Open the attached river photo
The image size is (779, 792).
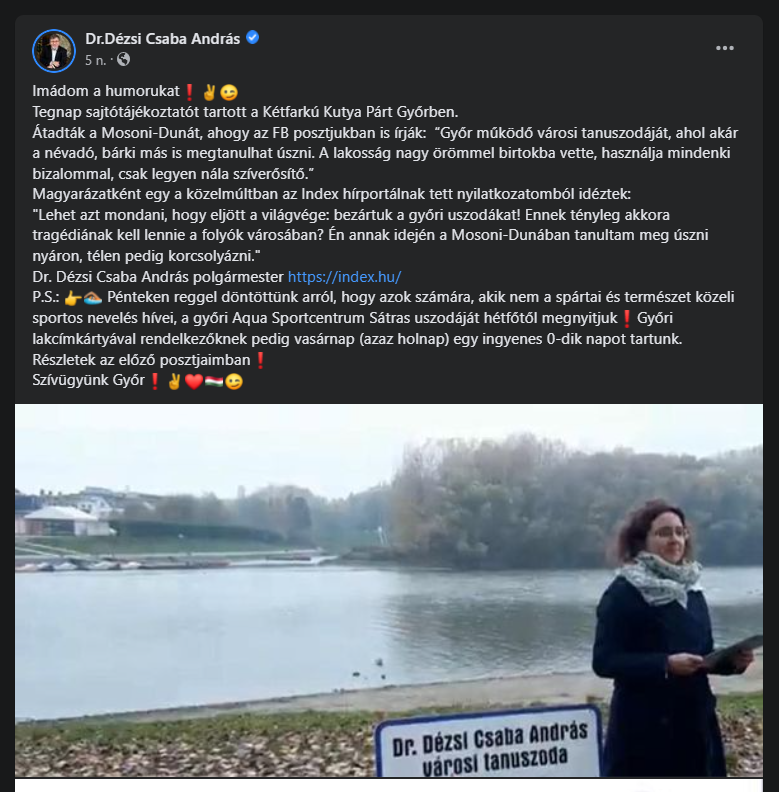(389, 590)
